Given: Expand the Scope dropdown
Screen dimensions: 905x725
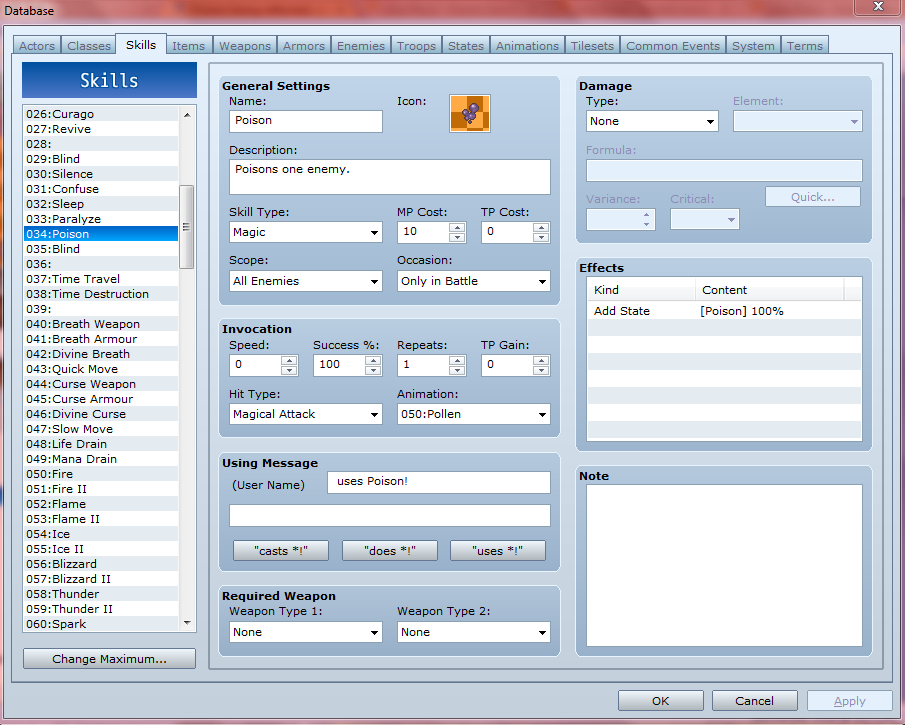Looking at the screenshot, I should coord(305,282).
